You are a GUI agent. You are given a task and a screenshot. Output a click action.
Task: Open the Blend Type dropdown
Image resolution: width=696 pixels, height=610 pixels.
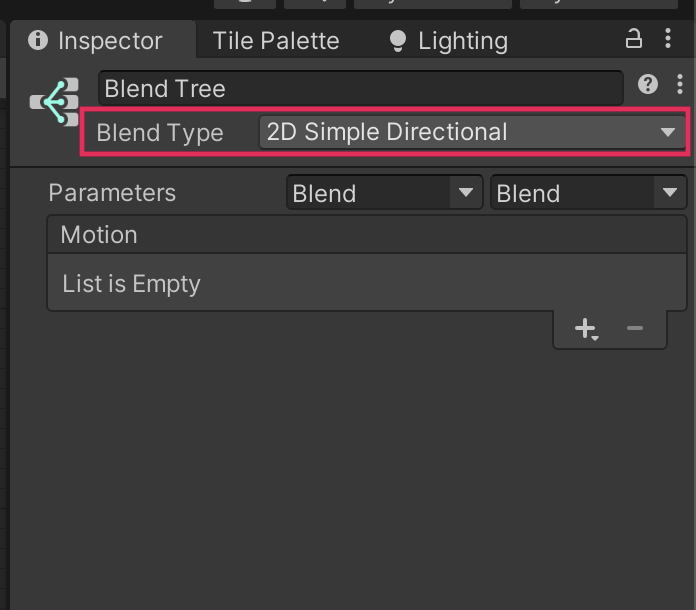471,132
